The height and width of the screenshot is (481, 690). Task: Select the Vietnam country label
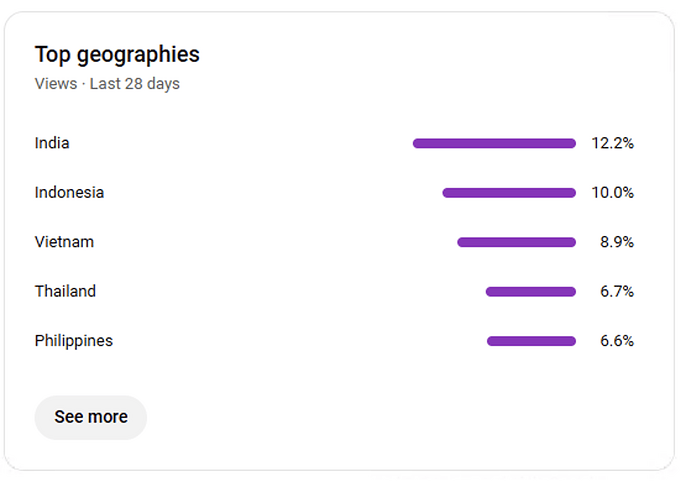pos(64,242)
